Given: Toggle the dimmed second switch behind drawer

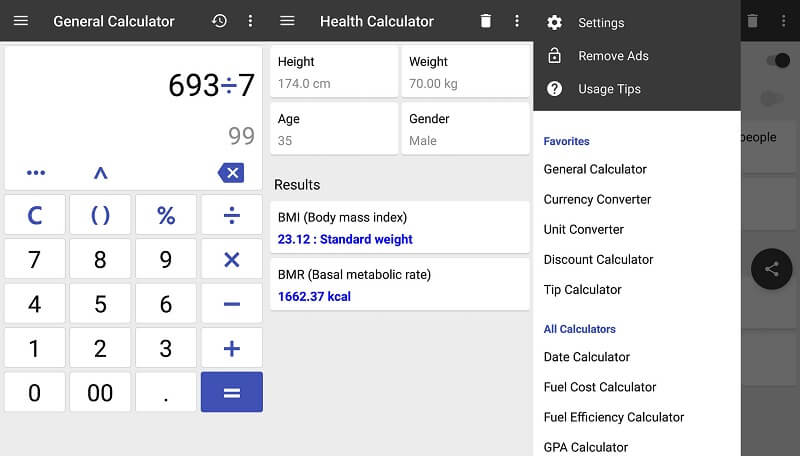Looking at the screenshot, I should [x=771, y=98].
